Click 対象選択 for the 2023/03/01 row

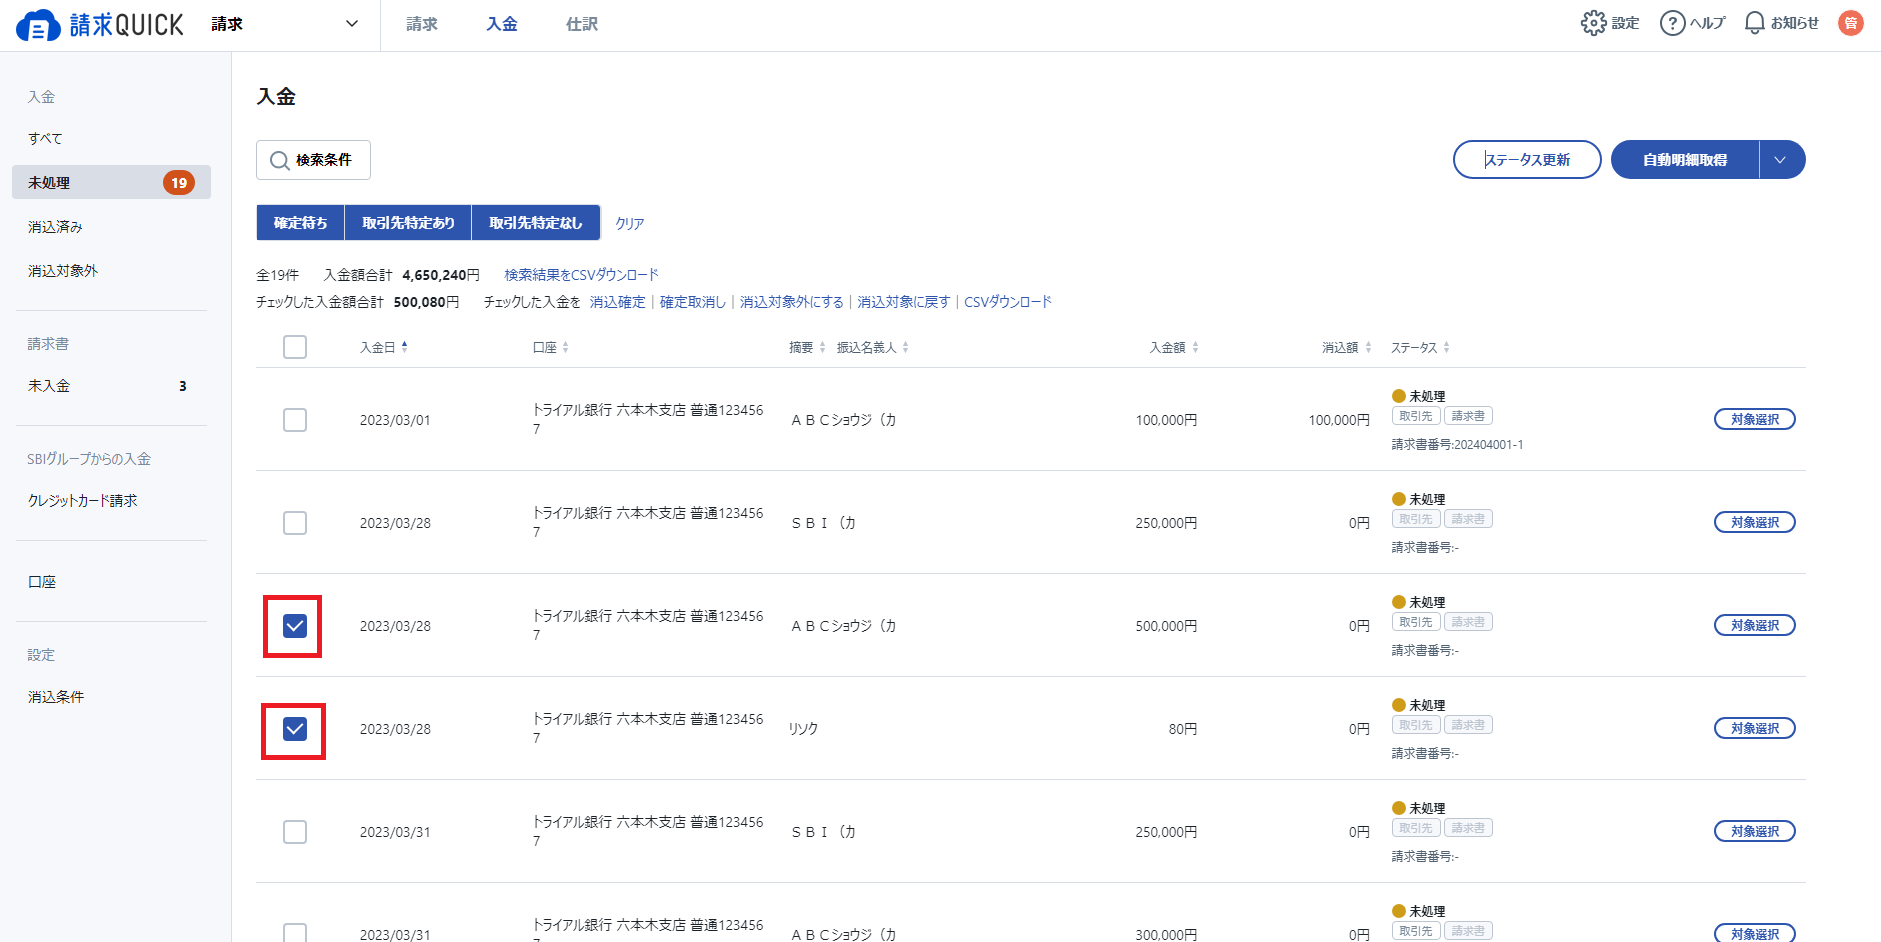point(1755,420)
